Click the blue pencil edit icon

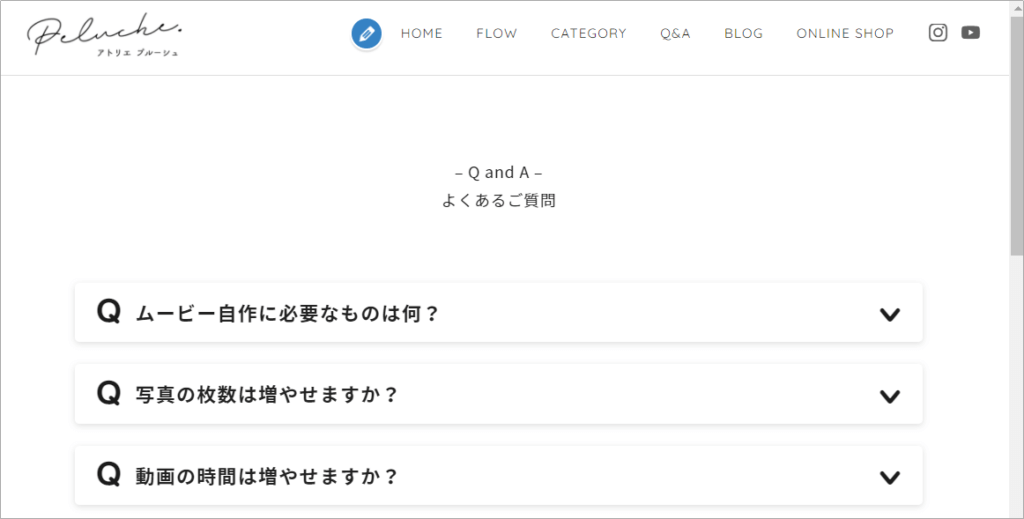366,33
